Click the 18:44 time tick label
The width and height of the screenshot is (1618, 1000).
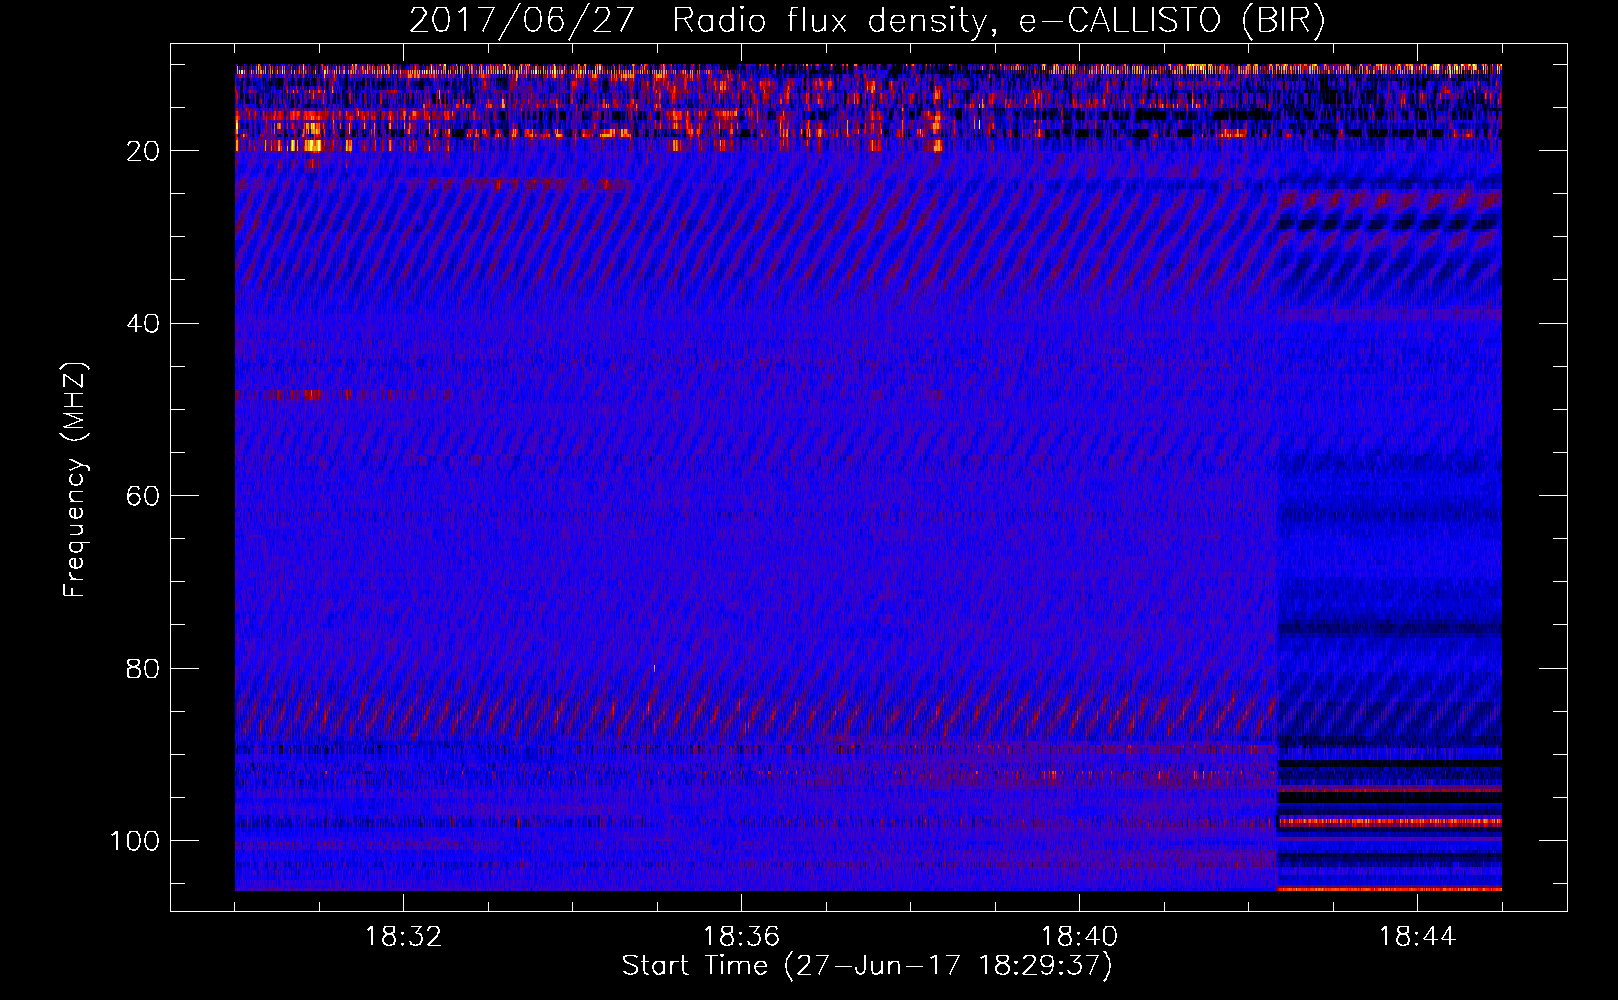pyautogui.click(x=1417, y=937)
